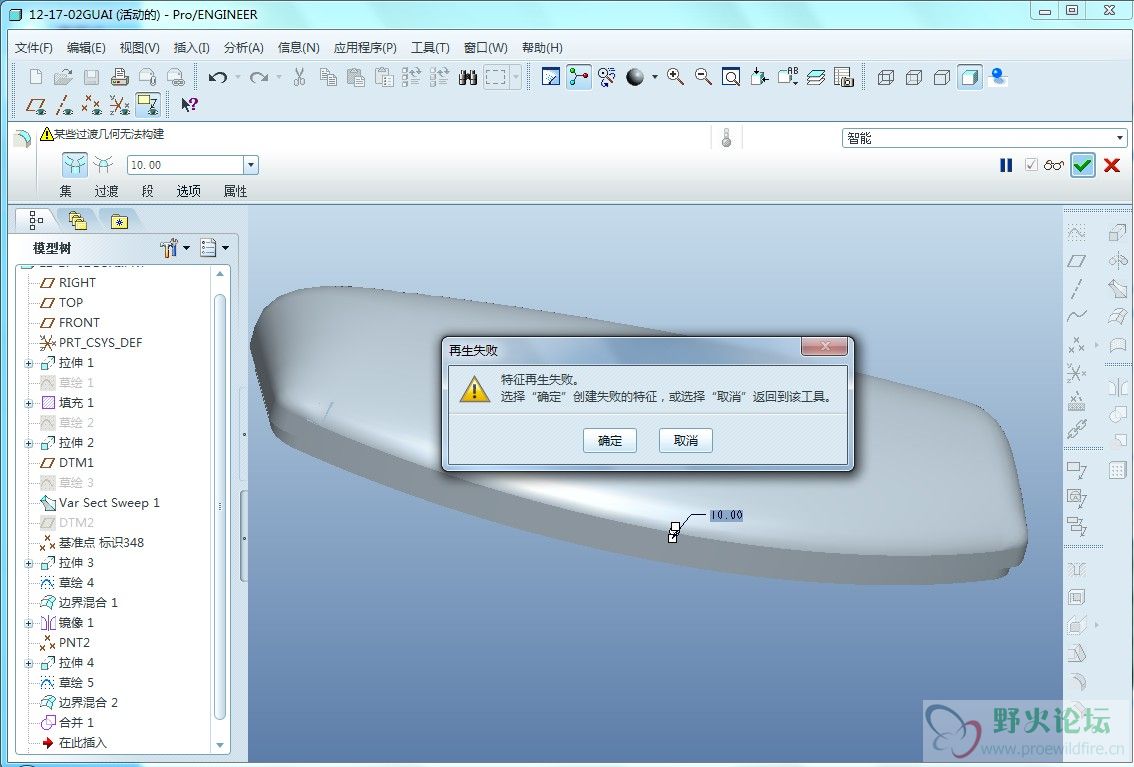1134x767 pixels.
Task: Switch round tool to set mode
Action: (x=74, y=165)
